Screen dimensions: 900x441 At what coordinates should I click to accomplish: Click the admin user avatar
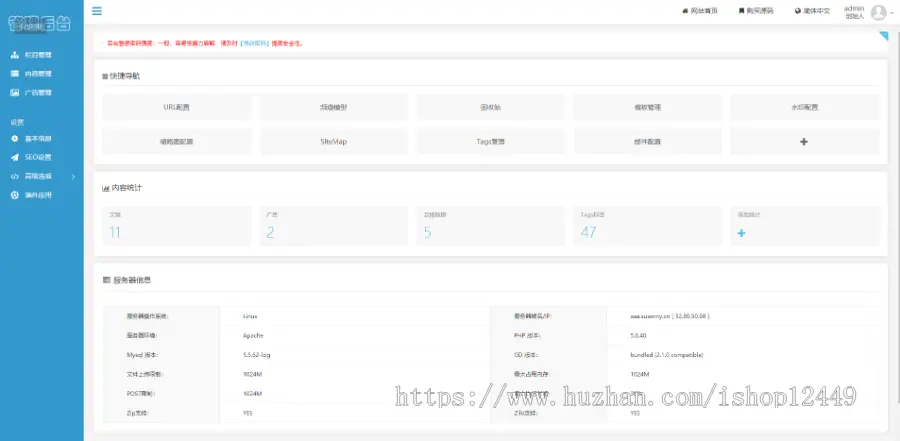click(878, 12)
